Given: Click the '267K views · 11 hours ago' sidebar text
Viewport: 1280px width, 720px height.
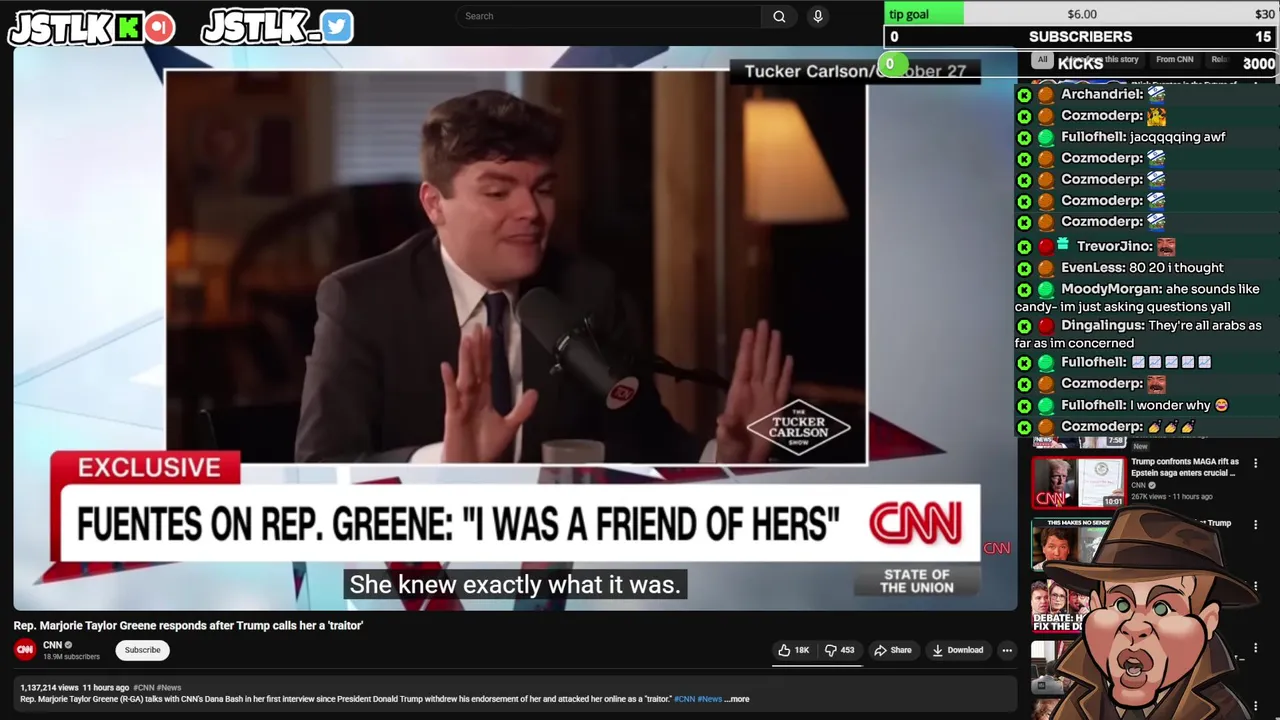Looking at the screenshot, I should (1172, 497).
